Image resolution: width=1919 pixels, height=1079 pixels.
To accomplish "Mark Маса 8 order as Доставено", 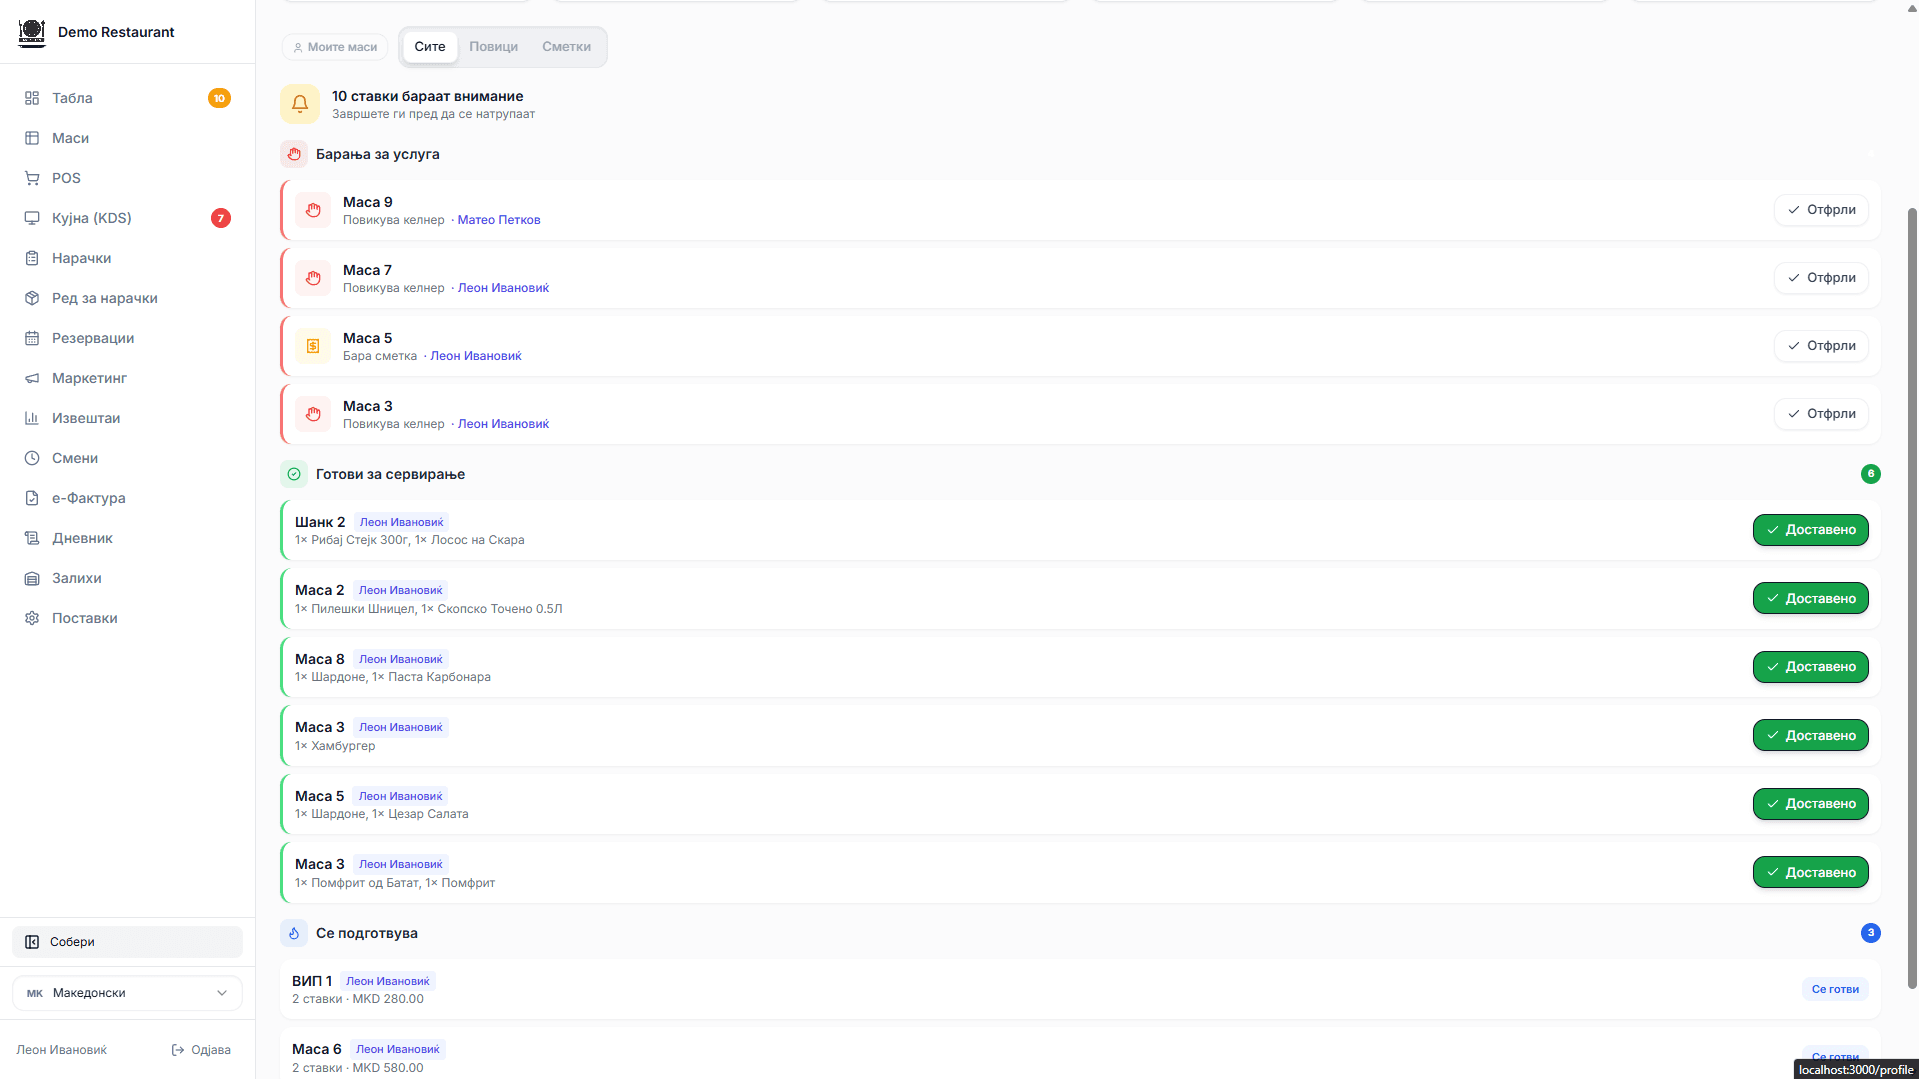I will click(x=1810, y=667).
